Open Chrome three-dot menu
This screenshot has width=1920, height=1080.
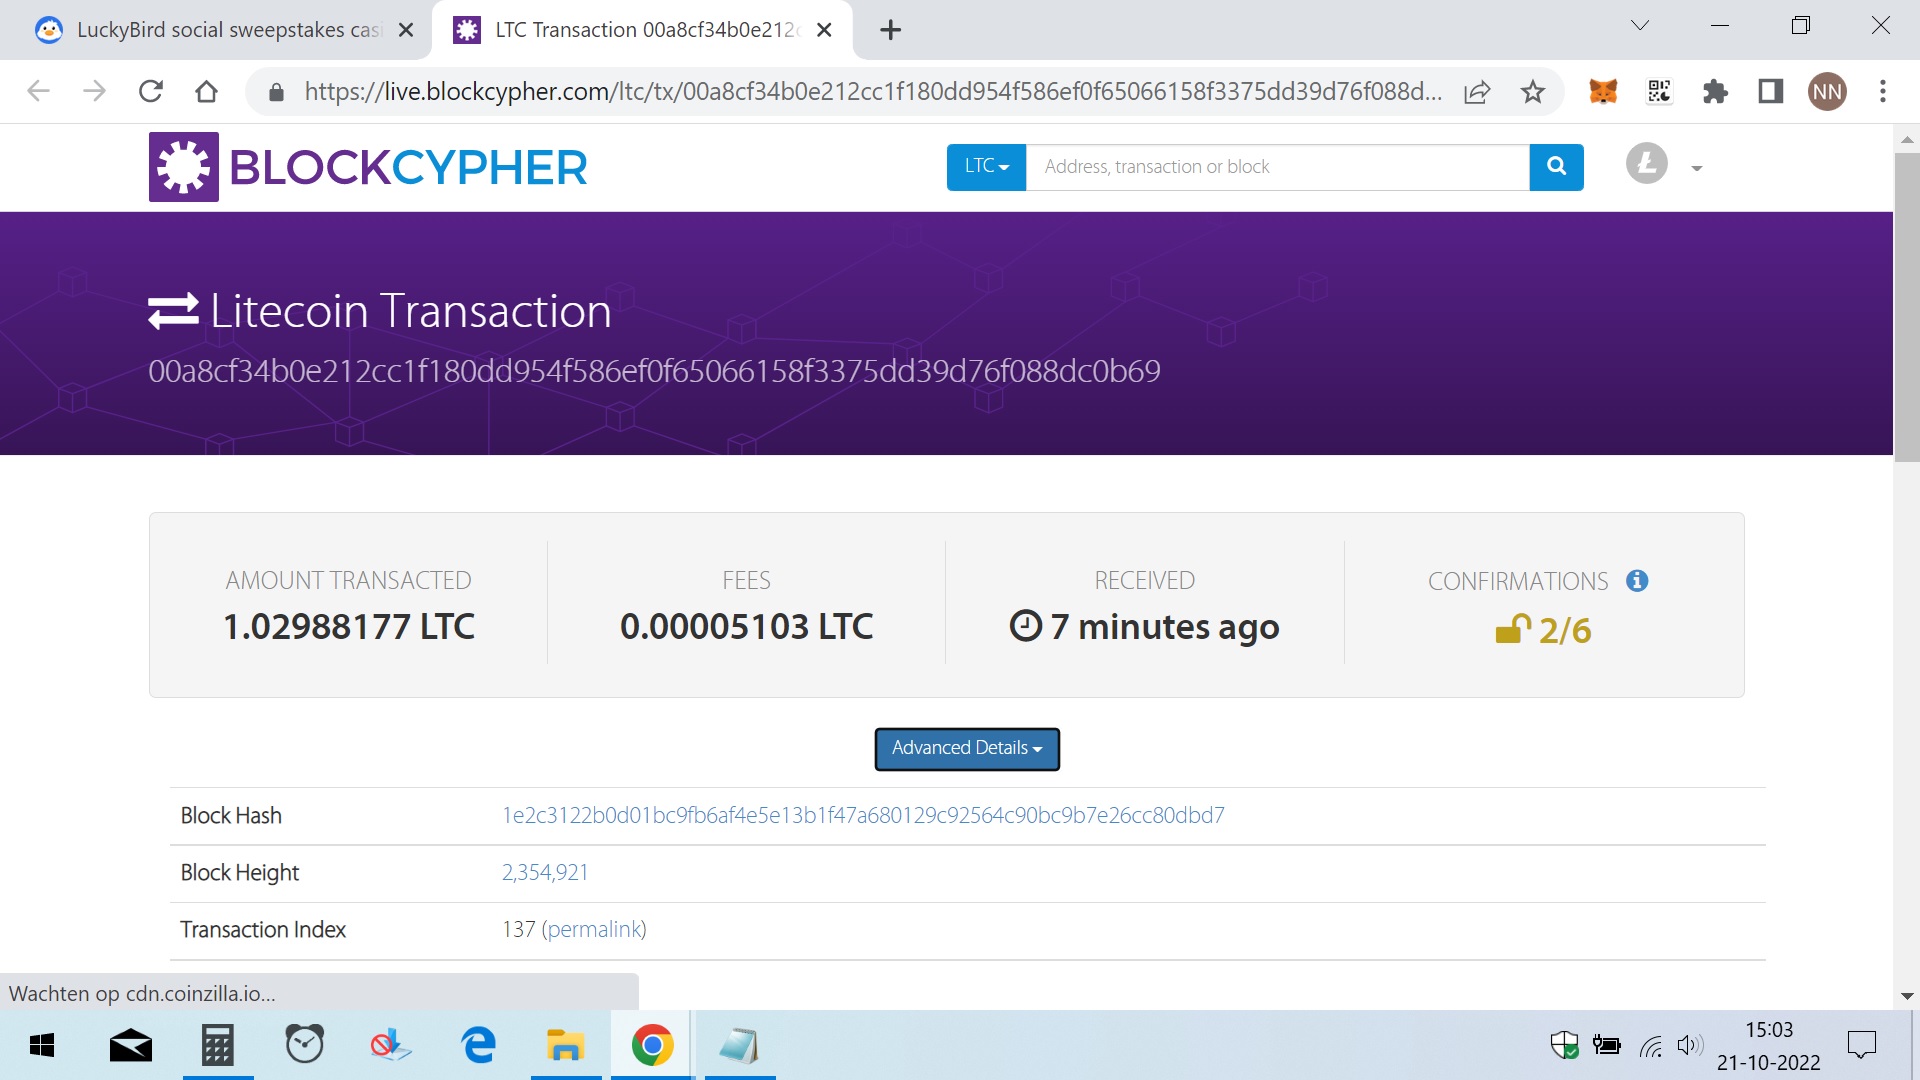(x=1883, y=92)
